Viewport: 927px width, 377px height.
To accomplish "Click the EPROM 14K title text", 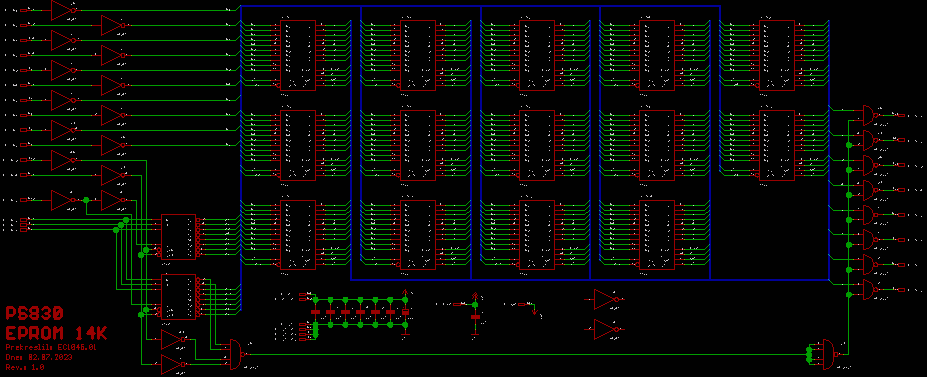I will pyautogui.click(x=56, y=333).
